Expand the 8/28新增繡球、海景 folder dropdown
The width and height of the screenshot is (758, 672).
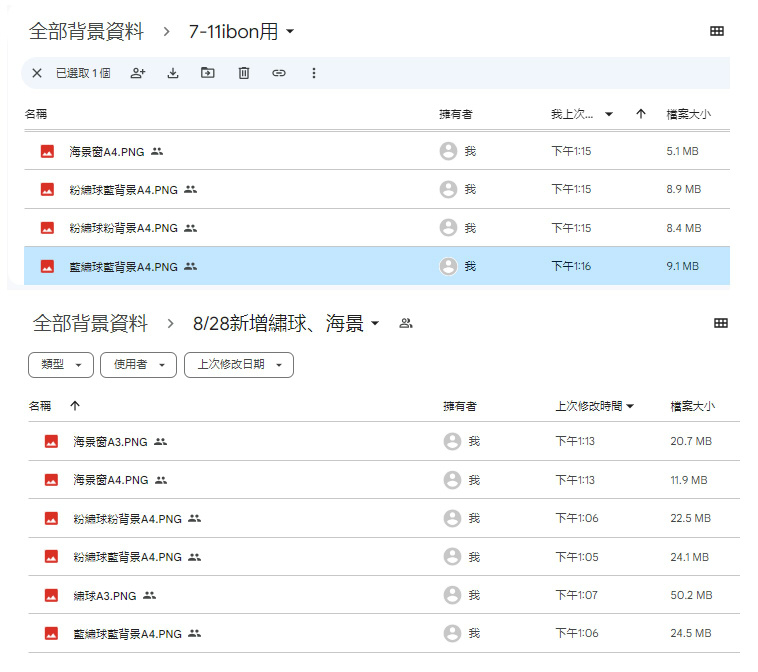click(375, 323)
